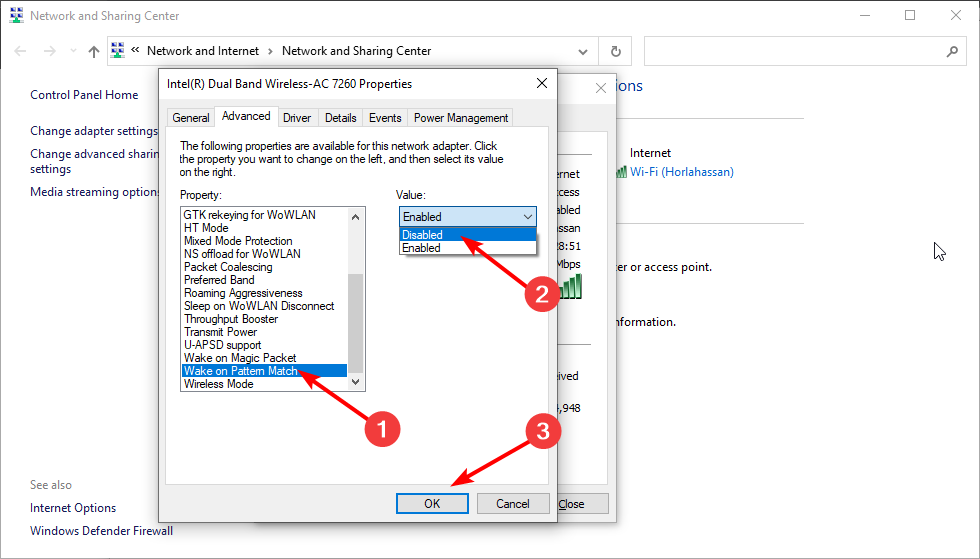Switch to the General tab
This screenshot has width=980, height=559.
tap(191, 118)
